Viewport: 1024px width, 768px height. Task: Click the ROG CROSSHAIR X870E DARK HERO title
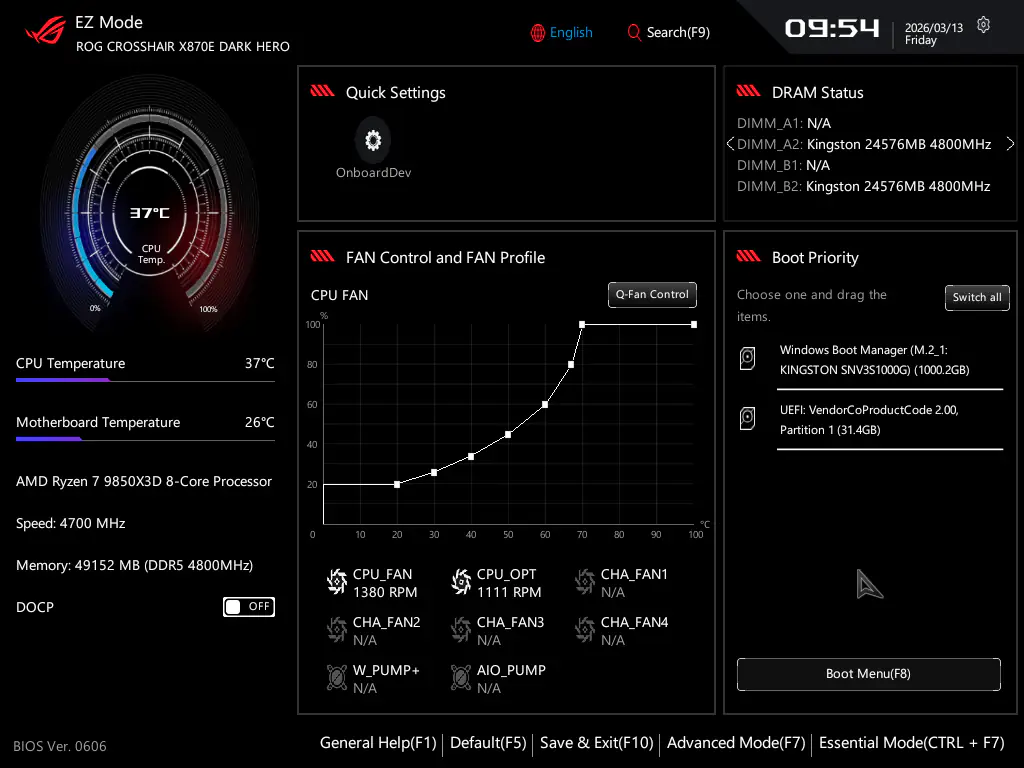(183, 46)
